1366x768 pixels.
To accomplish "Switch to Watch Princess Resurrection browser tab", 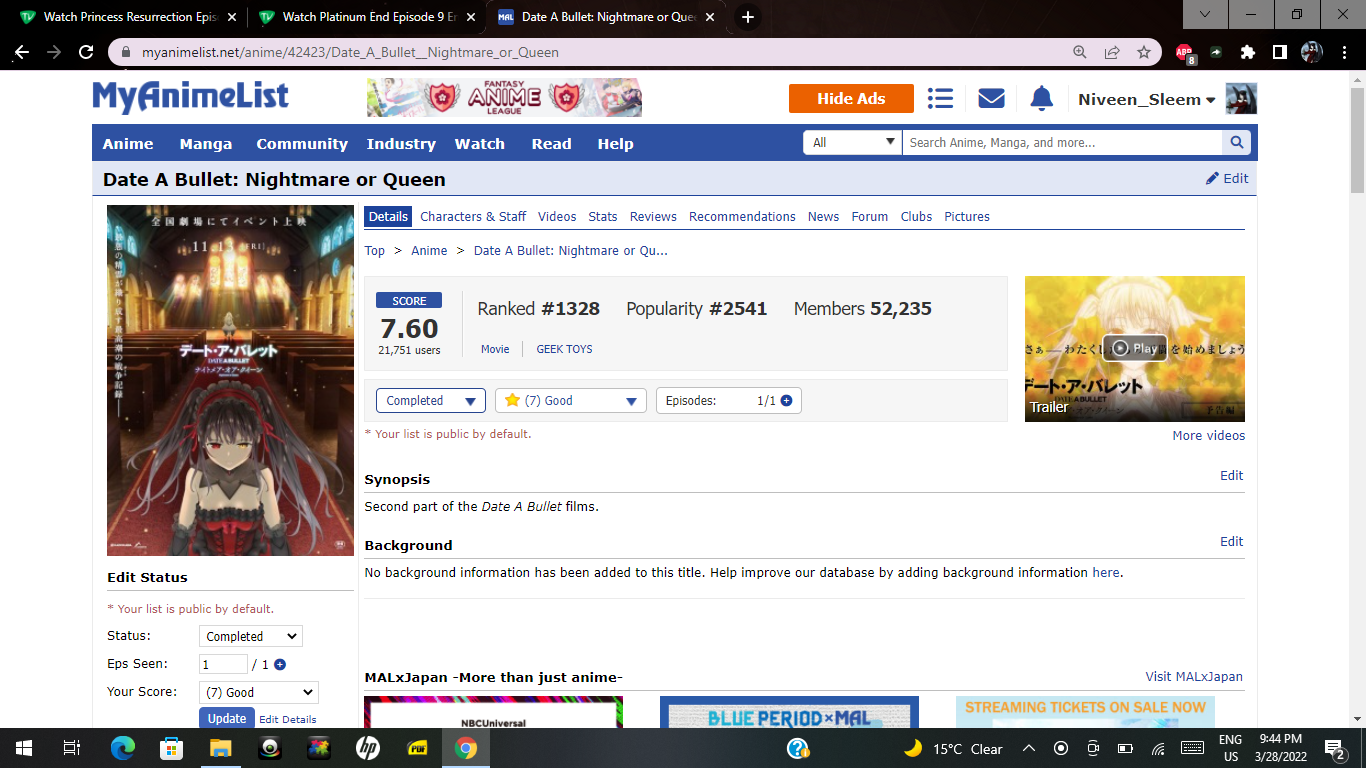I will 127,17.
